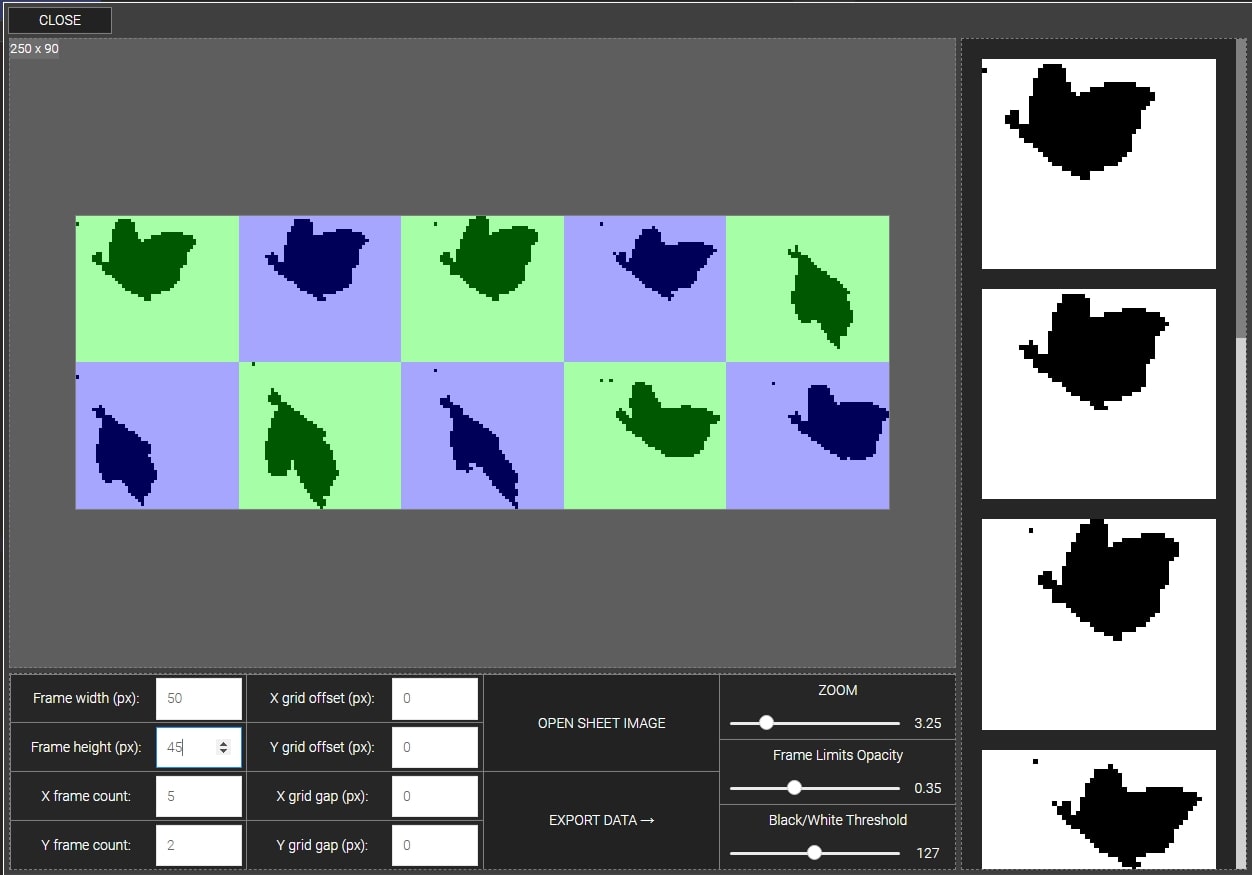Select the X frame count input
Screen dimensions: 1252x875
tap(198, 796)
